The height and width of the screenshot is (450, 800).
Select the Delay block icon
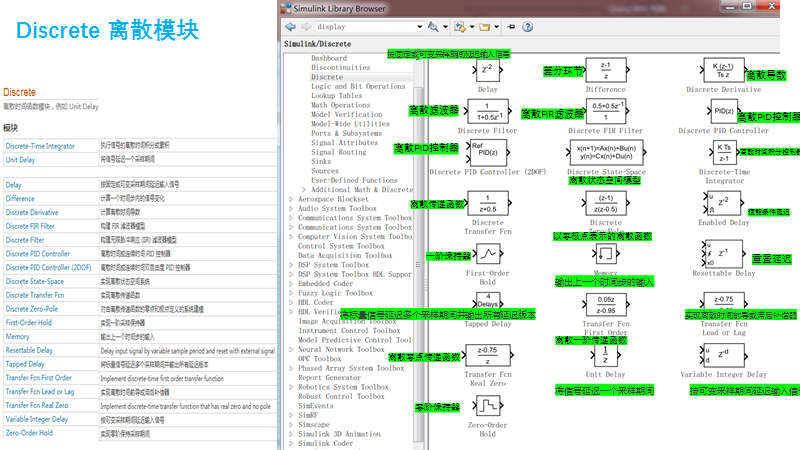(x=487, y=70)
